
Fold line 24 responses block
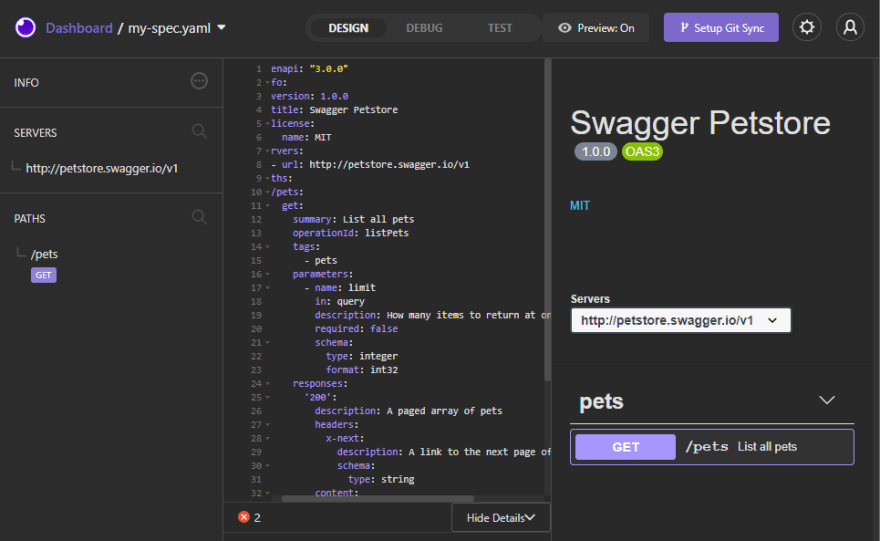tap(268, 384)
